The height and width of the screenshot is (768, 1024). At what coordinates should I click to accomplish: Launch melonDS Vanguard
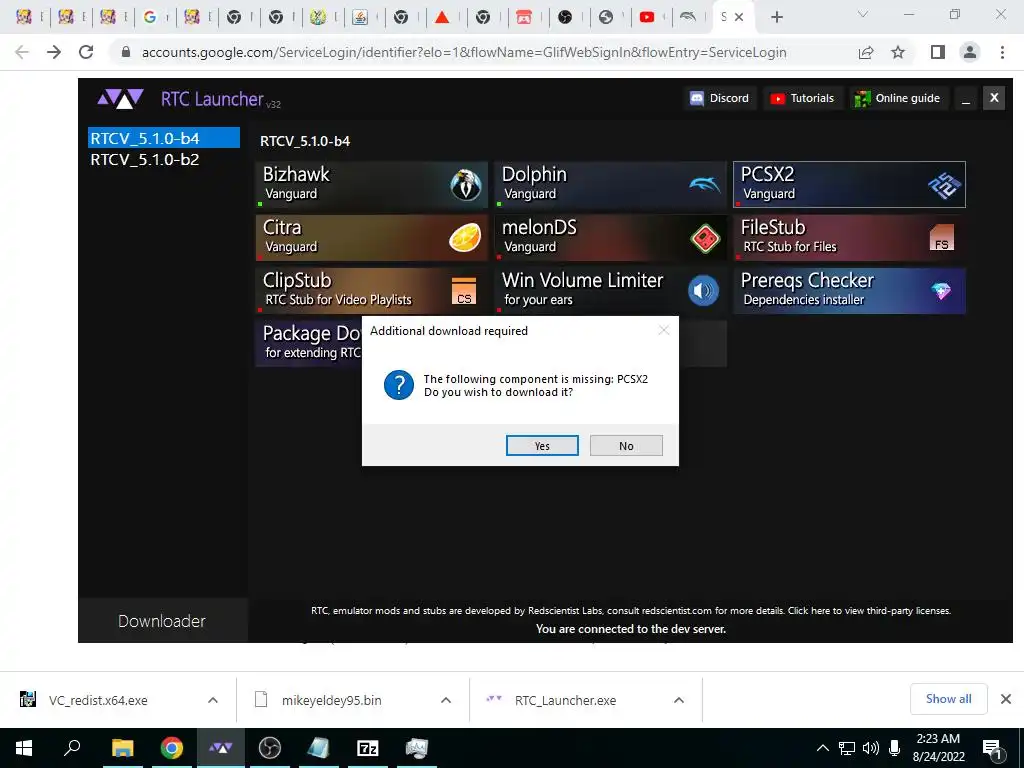[x=610, y=238]
